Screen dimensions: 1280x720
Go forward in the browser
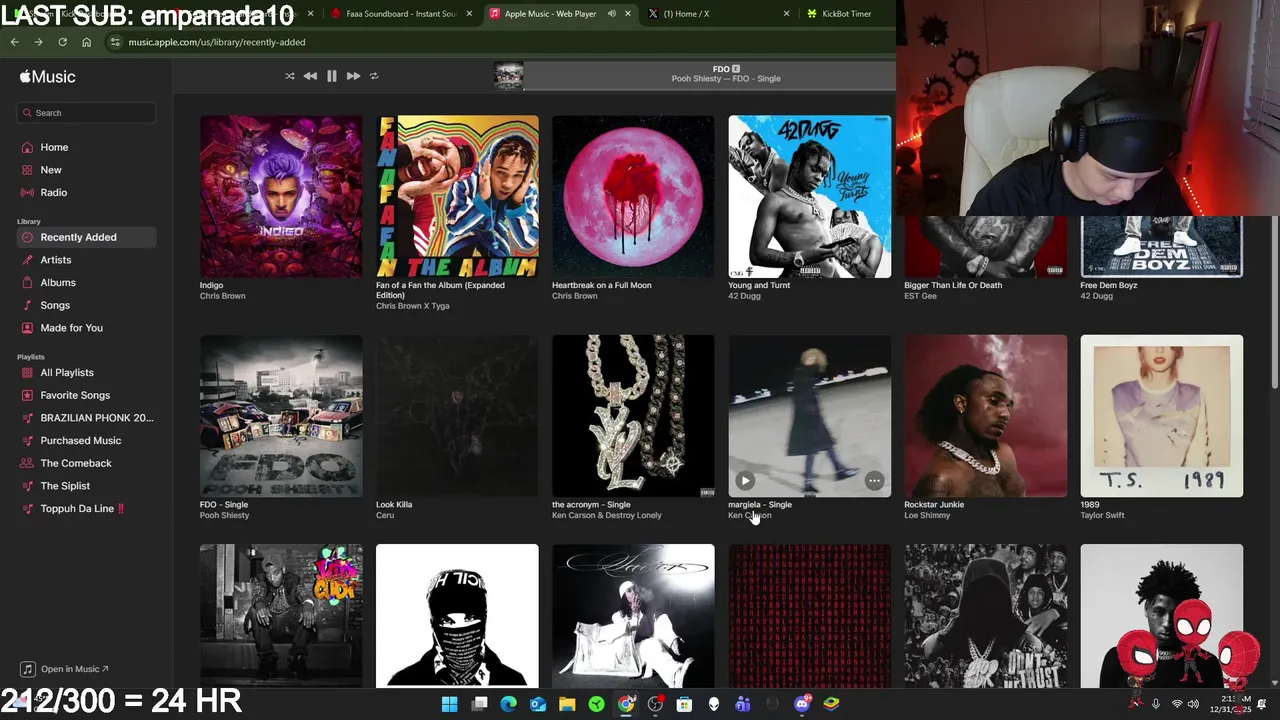coord(38,42)
